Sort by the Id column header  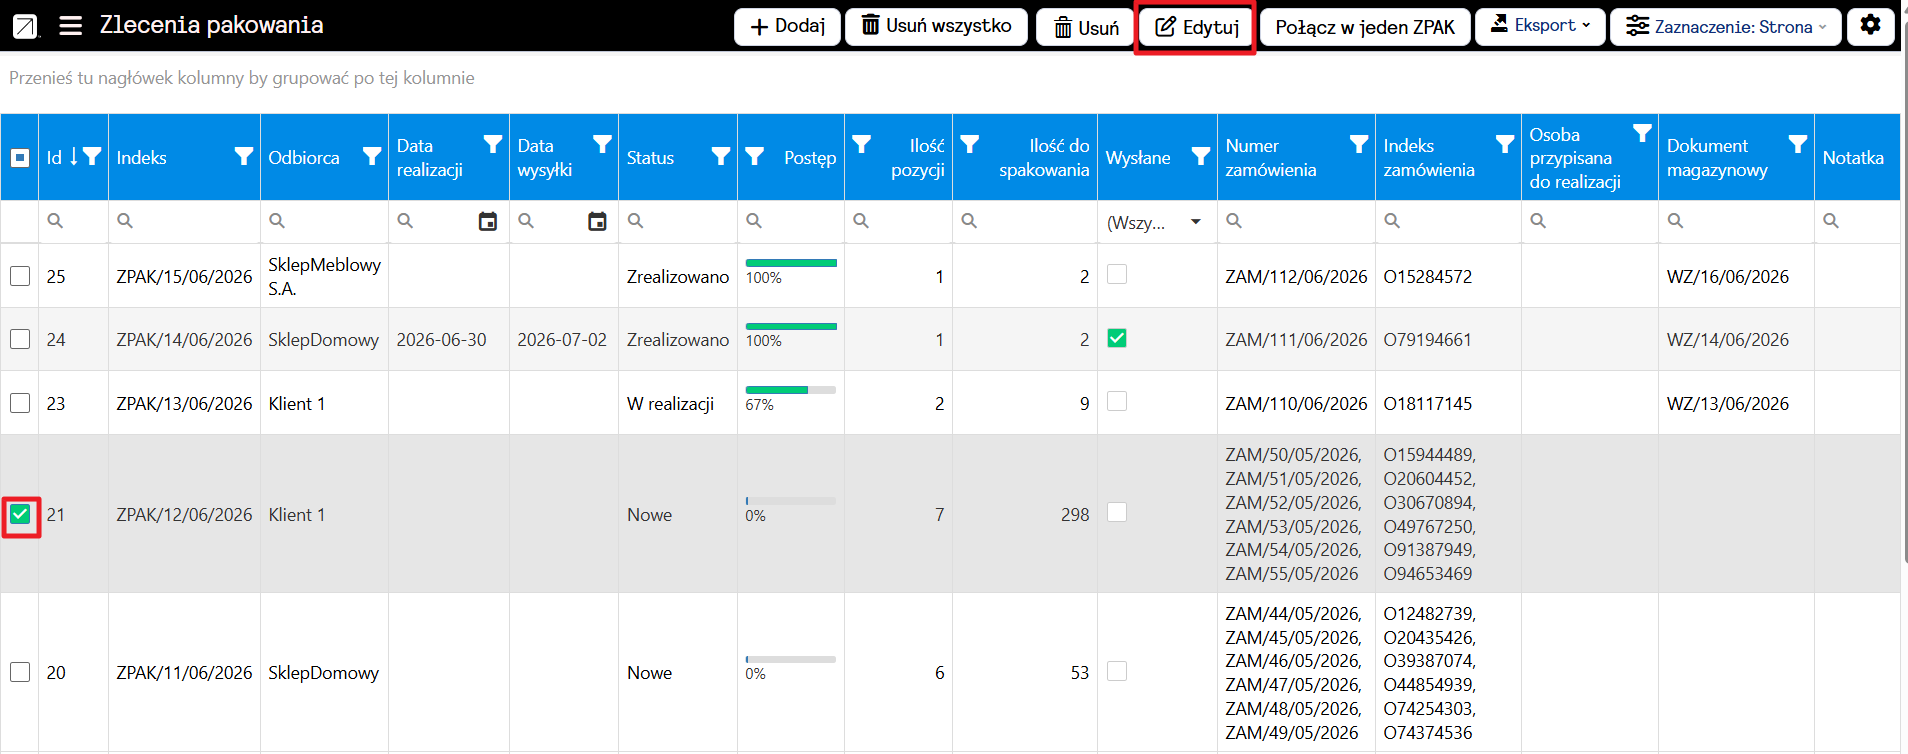tap(55, 157)
